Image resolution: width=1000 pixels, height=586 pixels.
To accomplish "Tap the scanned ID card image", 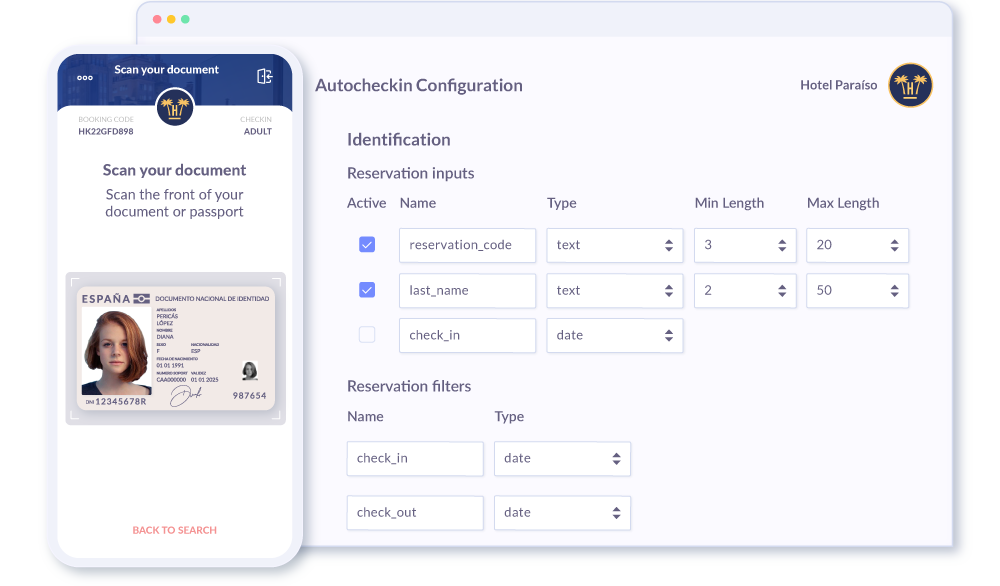I will 176,348.
